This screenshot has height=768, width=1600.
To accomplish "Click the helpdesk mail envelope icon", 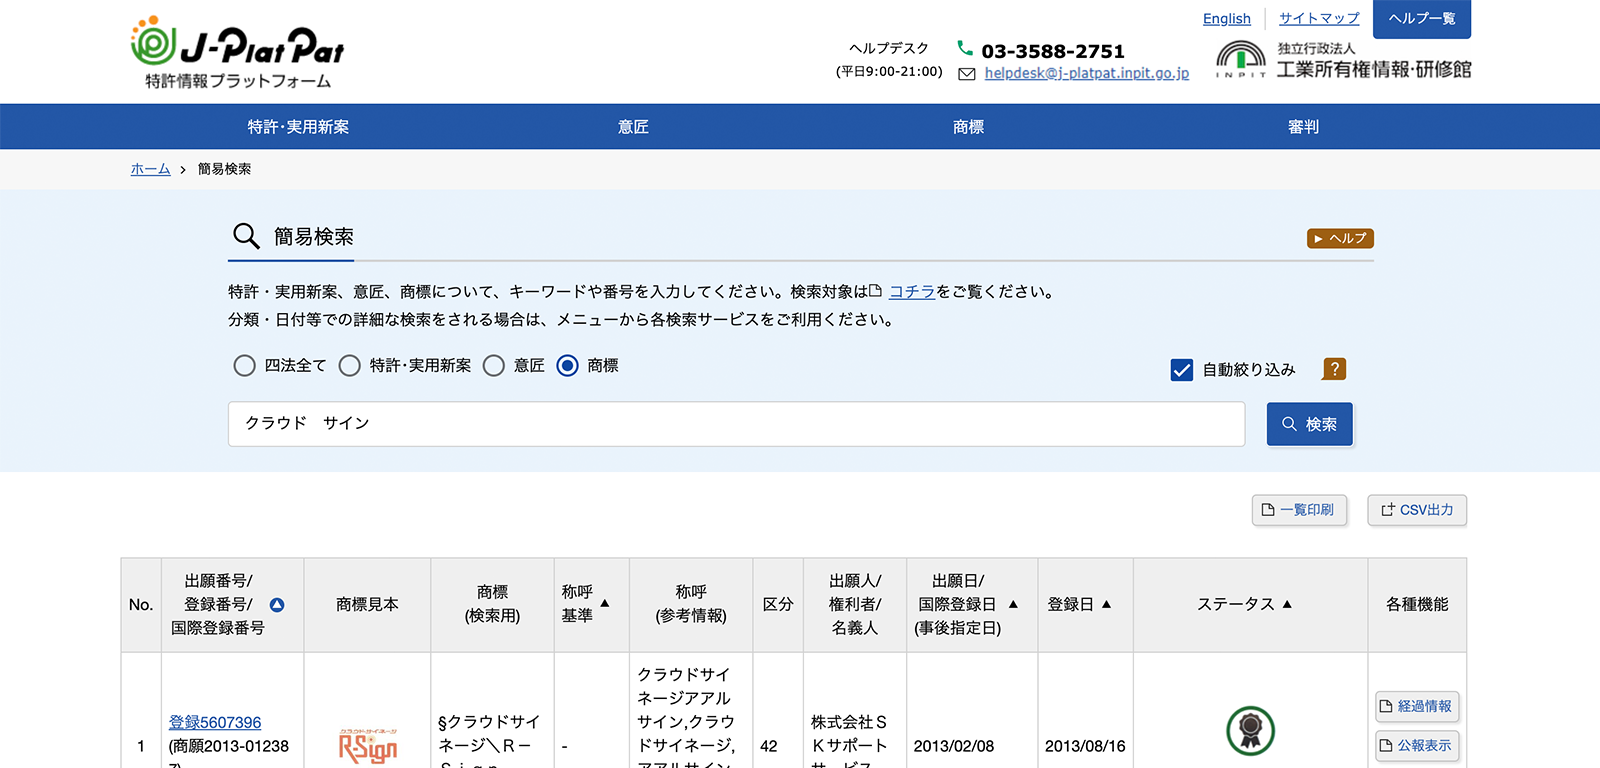I will (x=967, y=74).
